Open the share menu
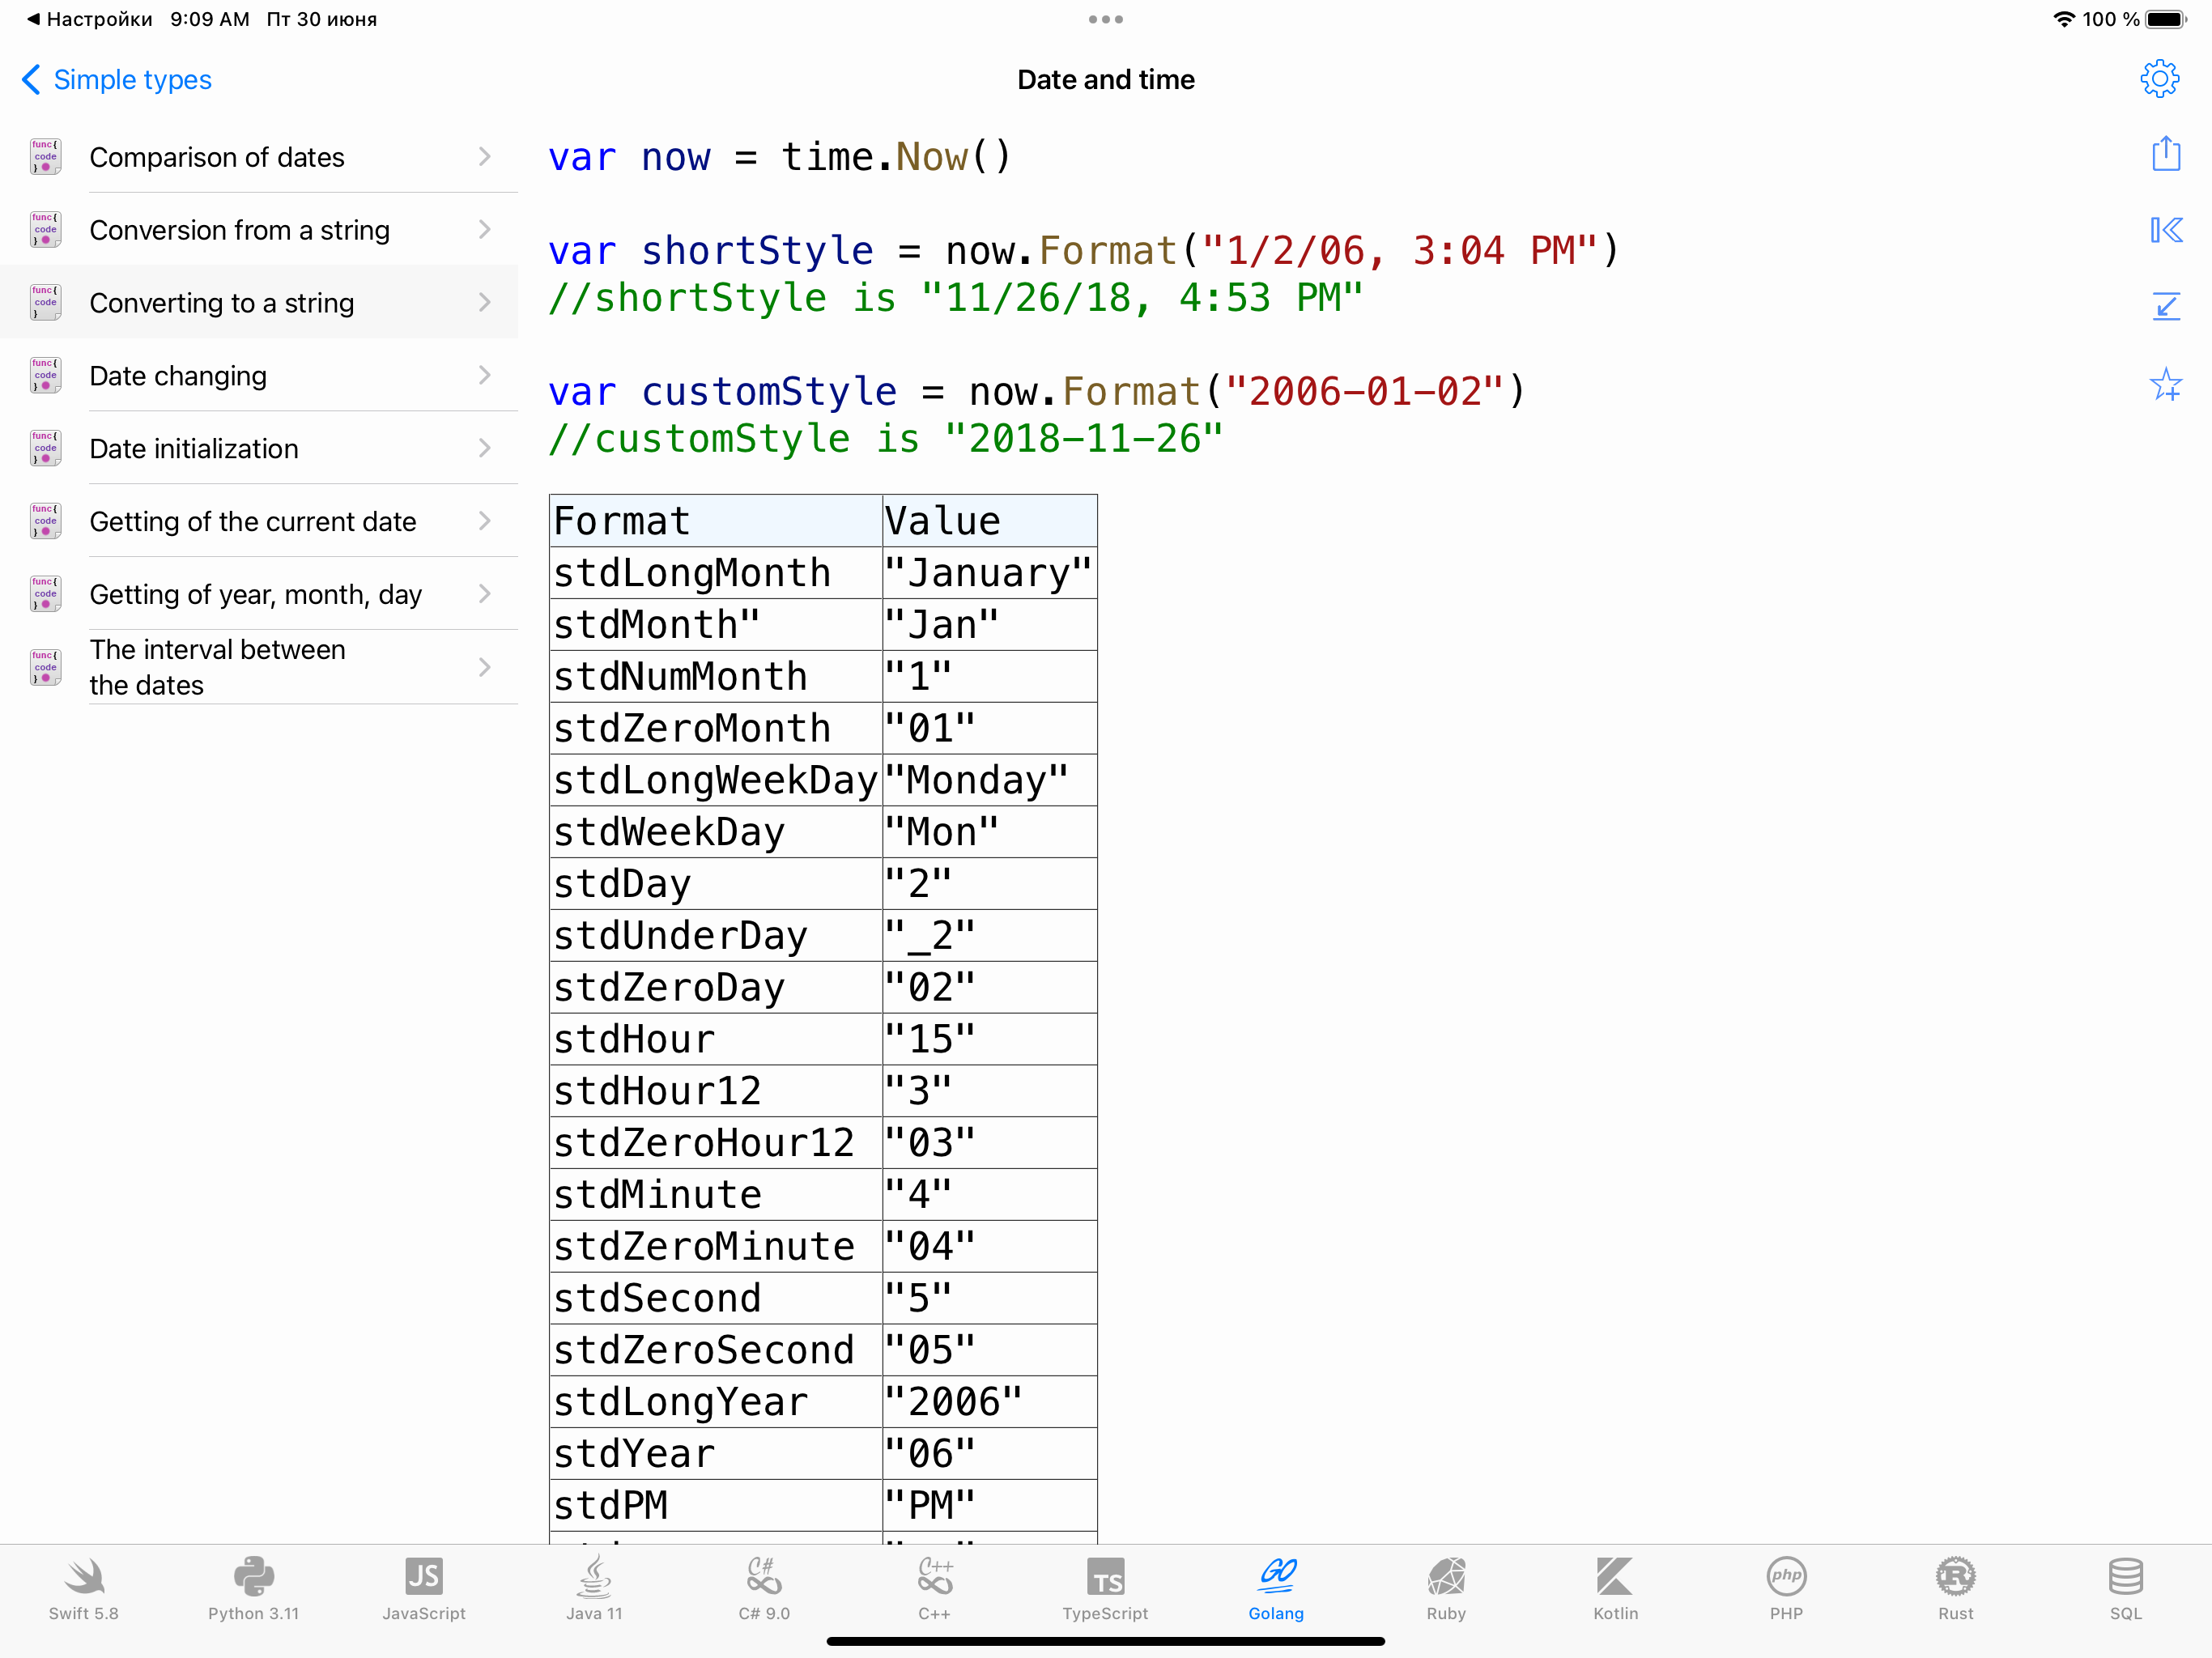Image resolution: width=2212 pixels, height=1658 pixels. (x=2166, y=154)
